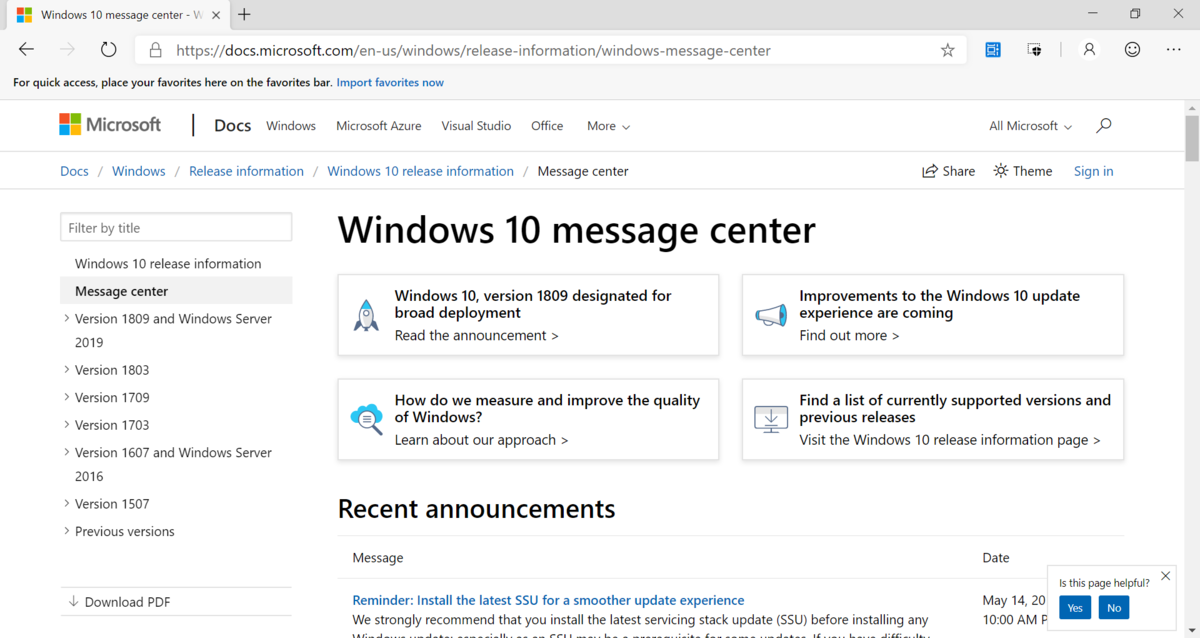Select the Visual Studio menu item
This screenshot has height=638, width=1200.
click(476, 125)
